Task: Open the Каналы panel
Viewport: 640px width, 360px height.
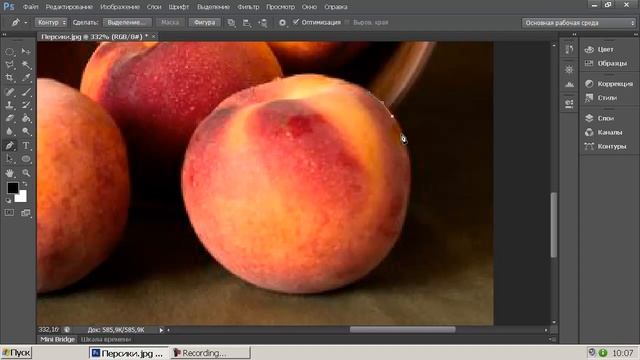Action: point(603,132)
